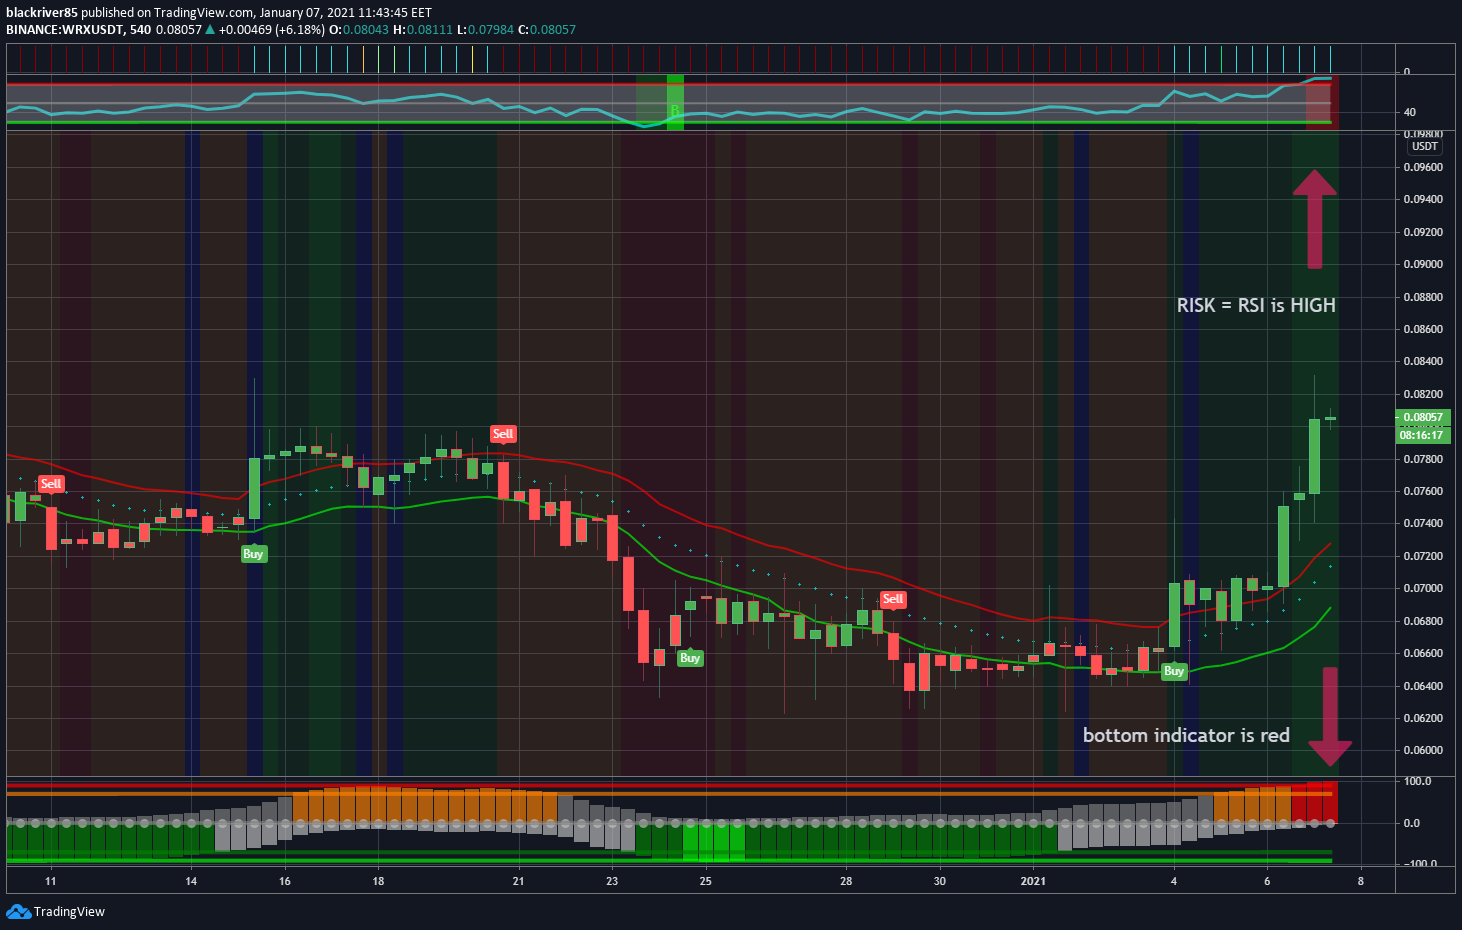Click the +0.00469 (+6.18%) change value
1462x930 pixels.
[x=272, y=29]
